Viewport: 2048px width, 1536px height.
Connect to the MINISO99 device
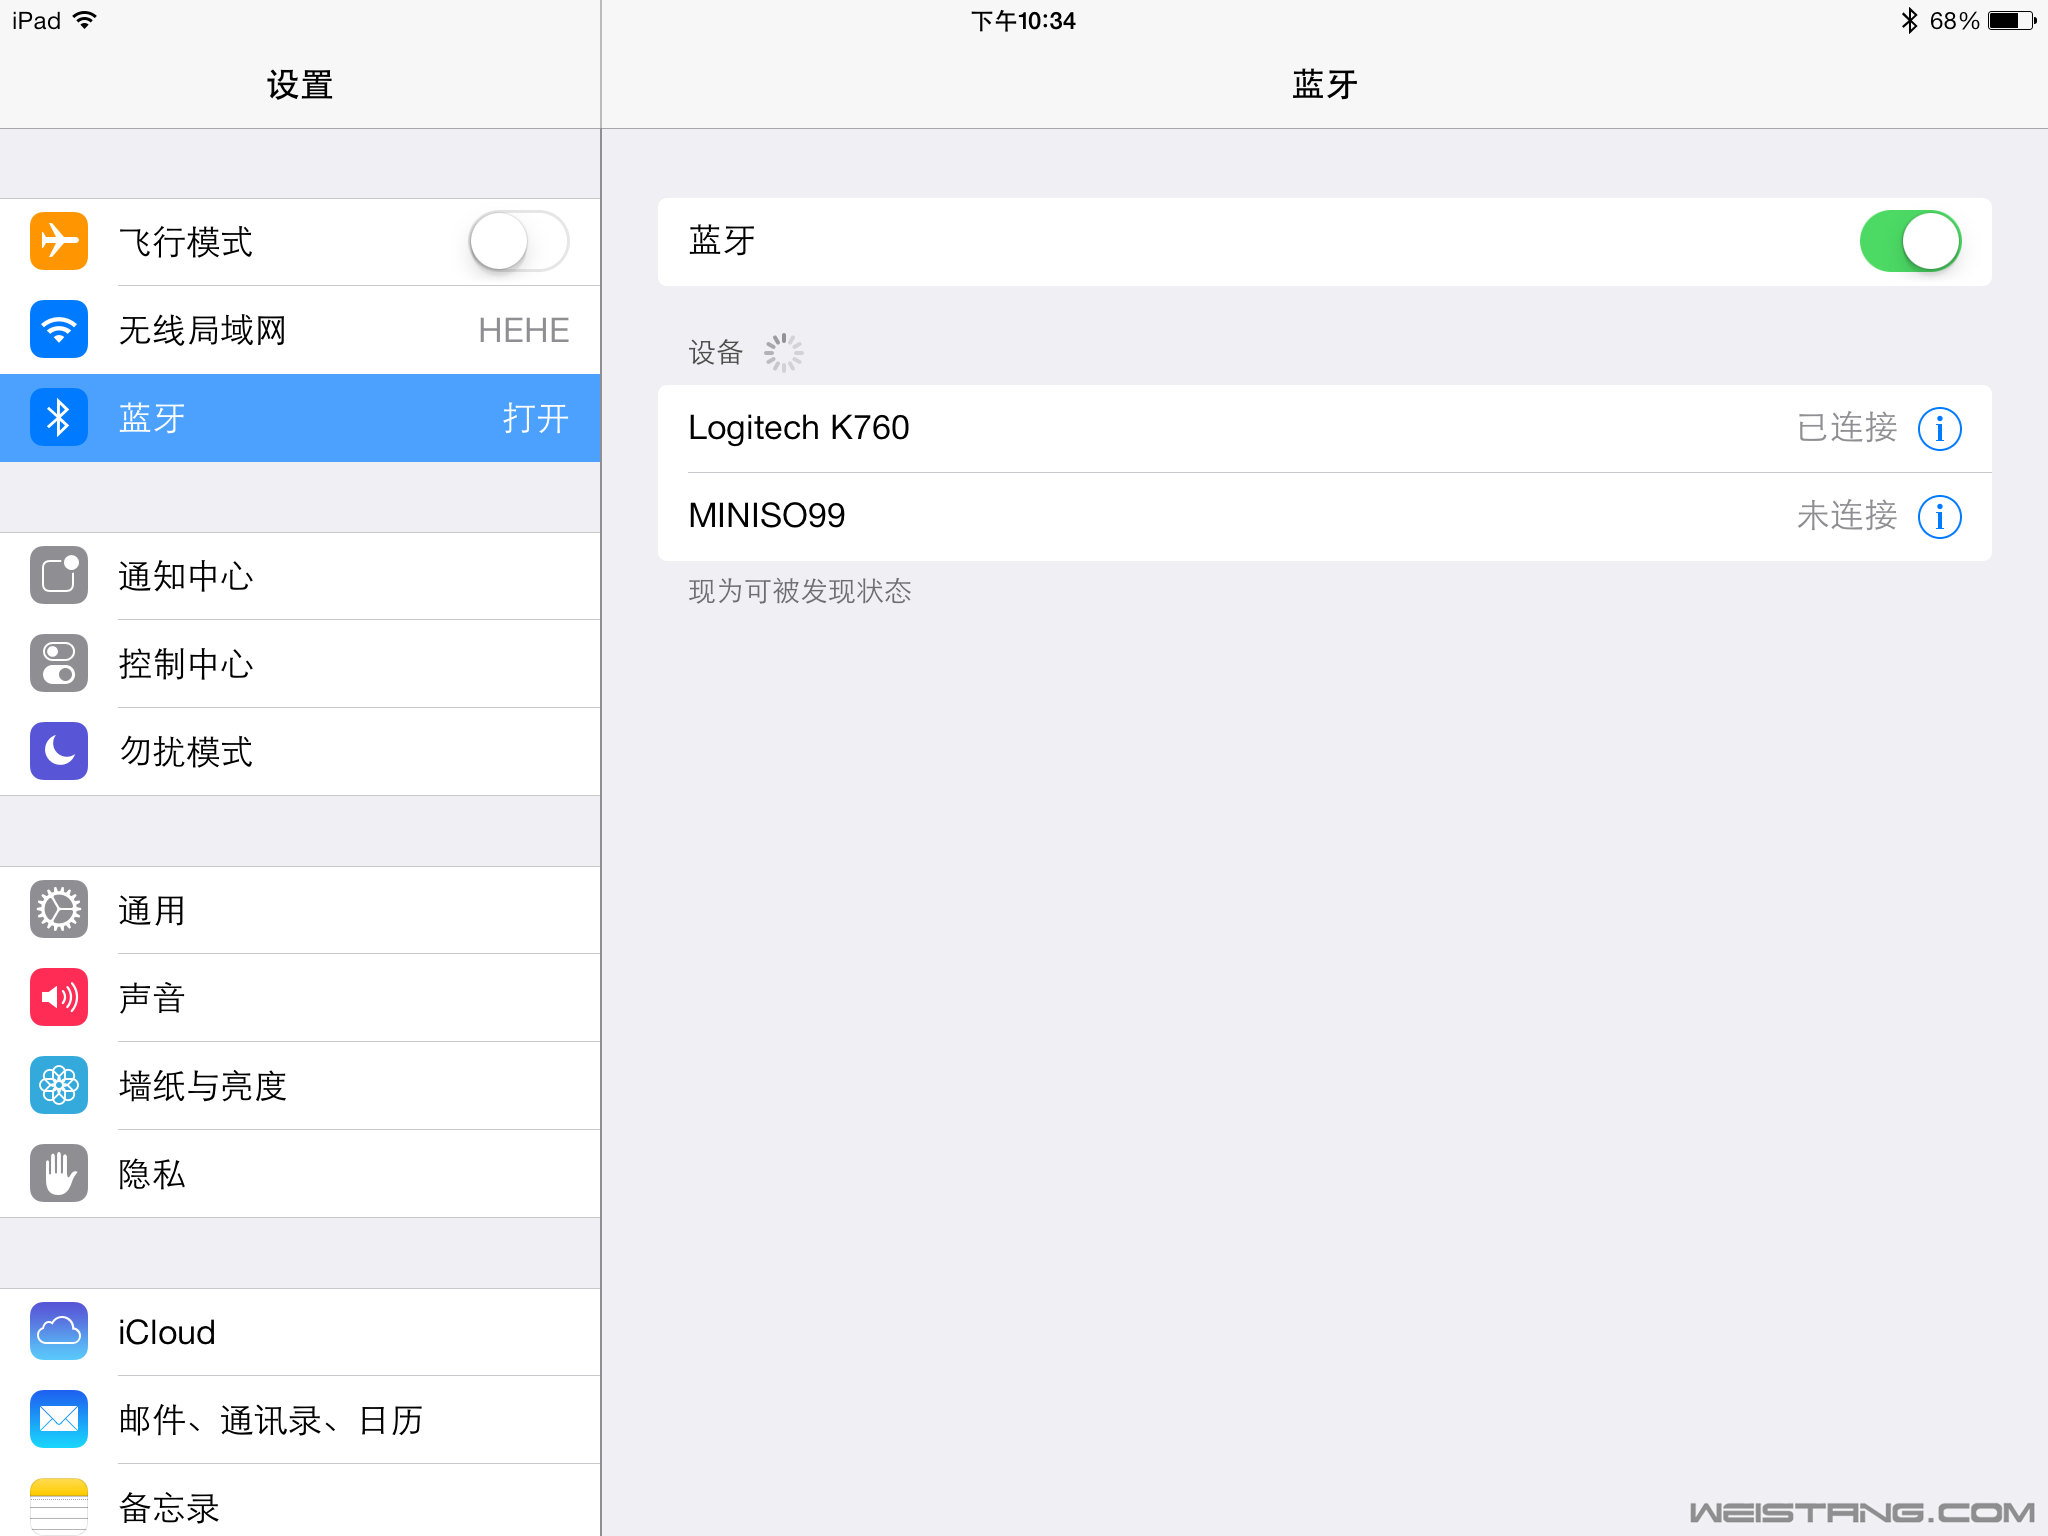[1324, 516]
